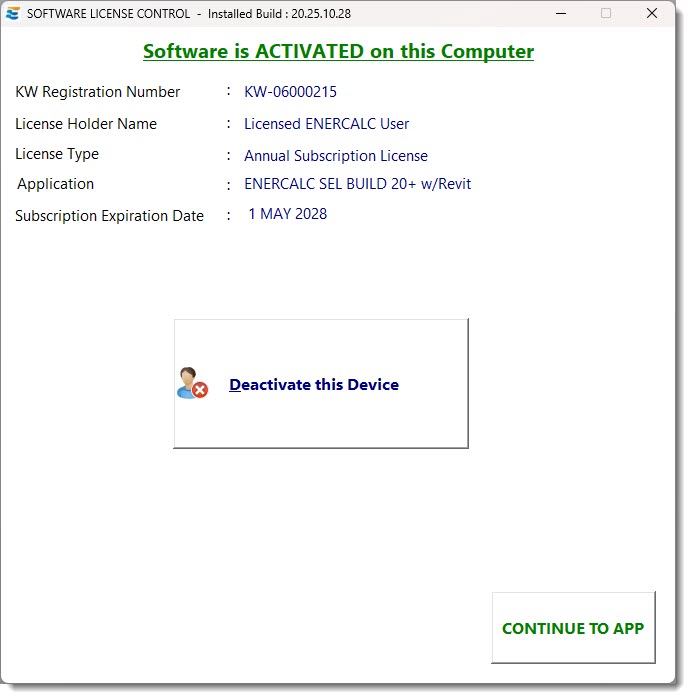691x699 pixels.
Task: Minimize the Software License Control window
Action: [x=561, y=13]
